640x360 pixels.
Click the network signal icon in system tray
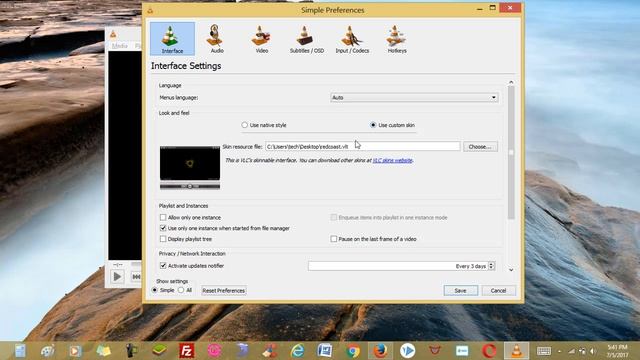click(x=571, y=351)
